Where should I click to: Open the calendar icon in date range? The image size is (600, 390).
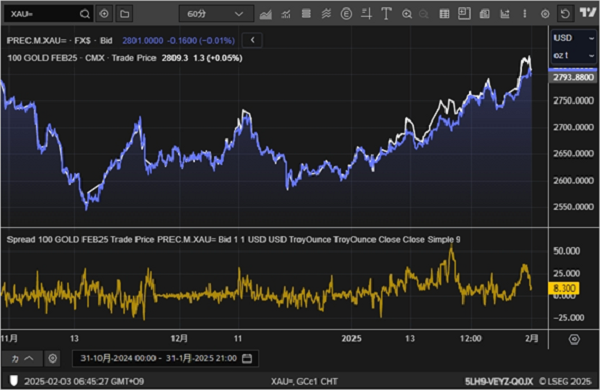pyautogui.click(x=247, y=359)
